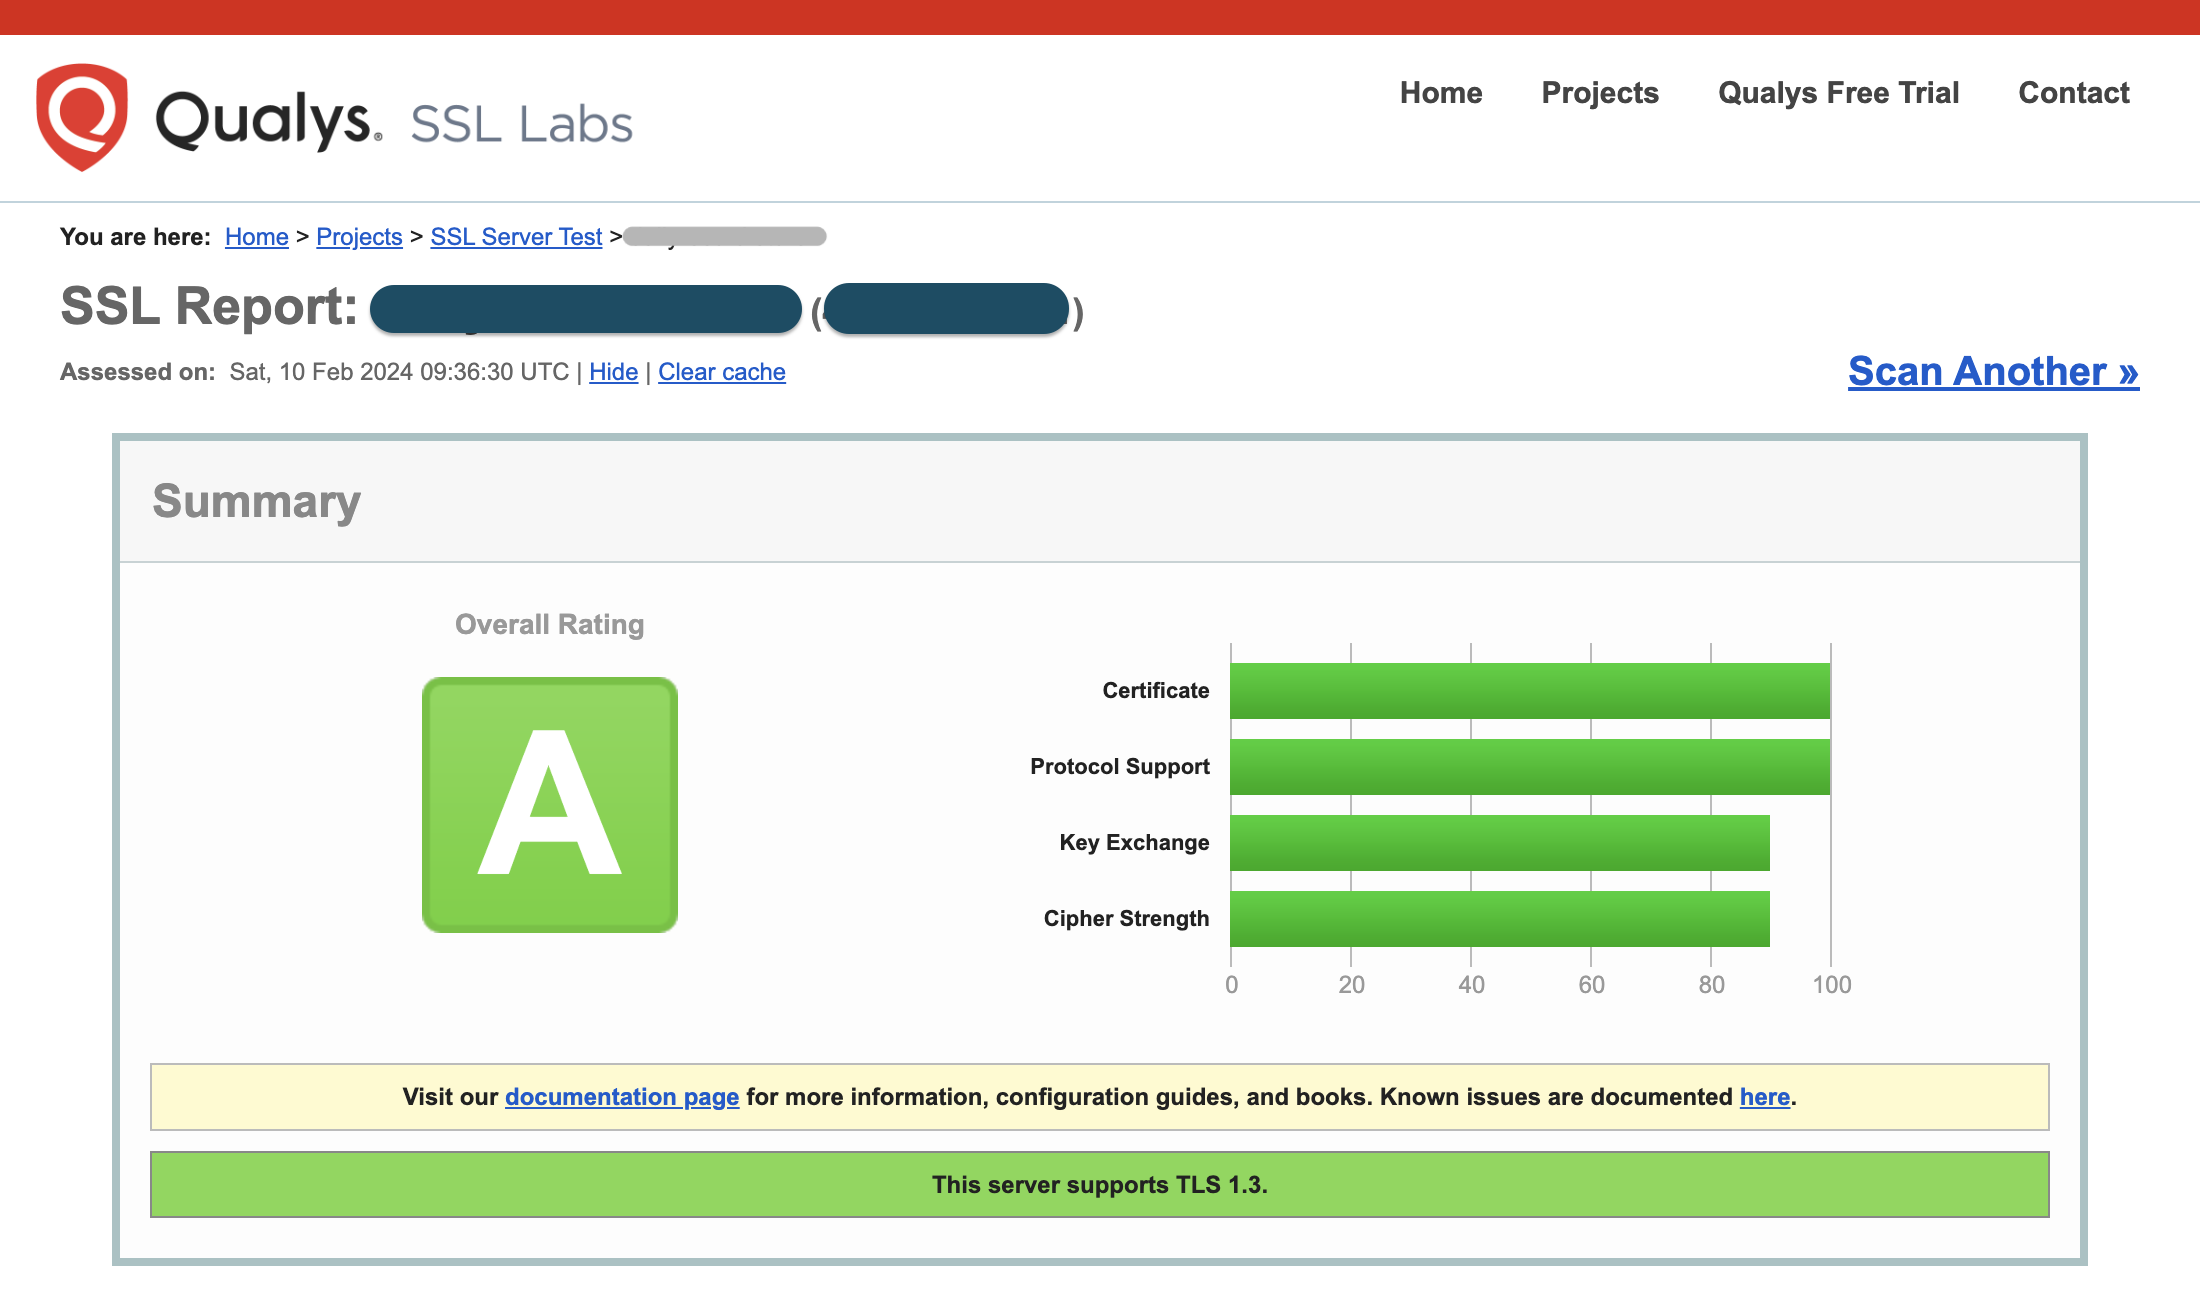
Task: Click the '60' chart axis value
Action: pyautogui.click(x=1592, y=985)
